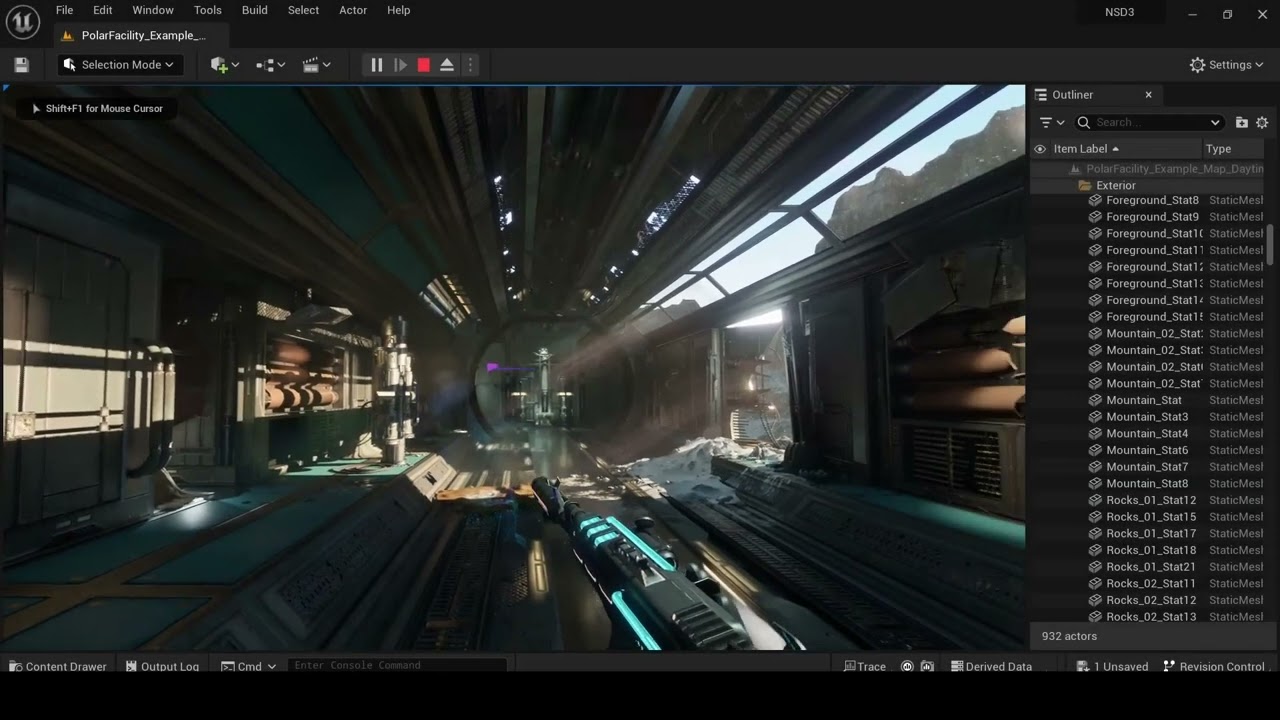Close the Outliner tab
Screen dimensions: 1280x720
1148,95
